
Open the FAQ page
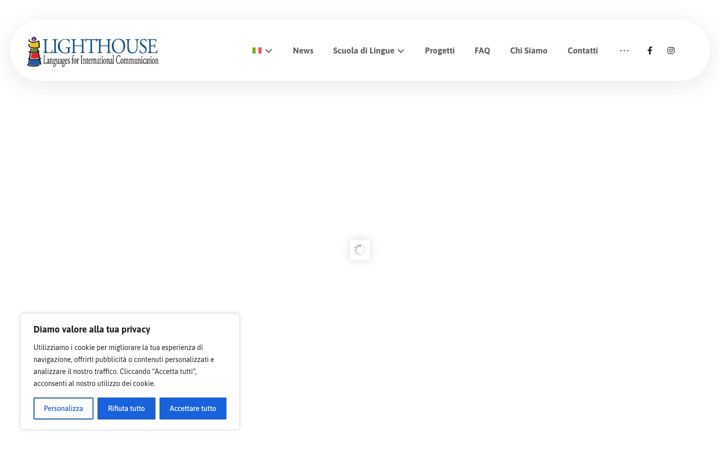[482, 51]
